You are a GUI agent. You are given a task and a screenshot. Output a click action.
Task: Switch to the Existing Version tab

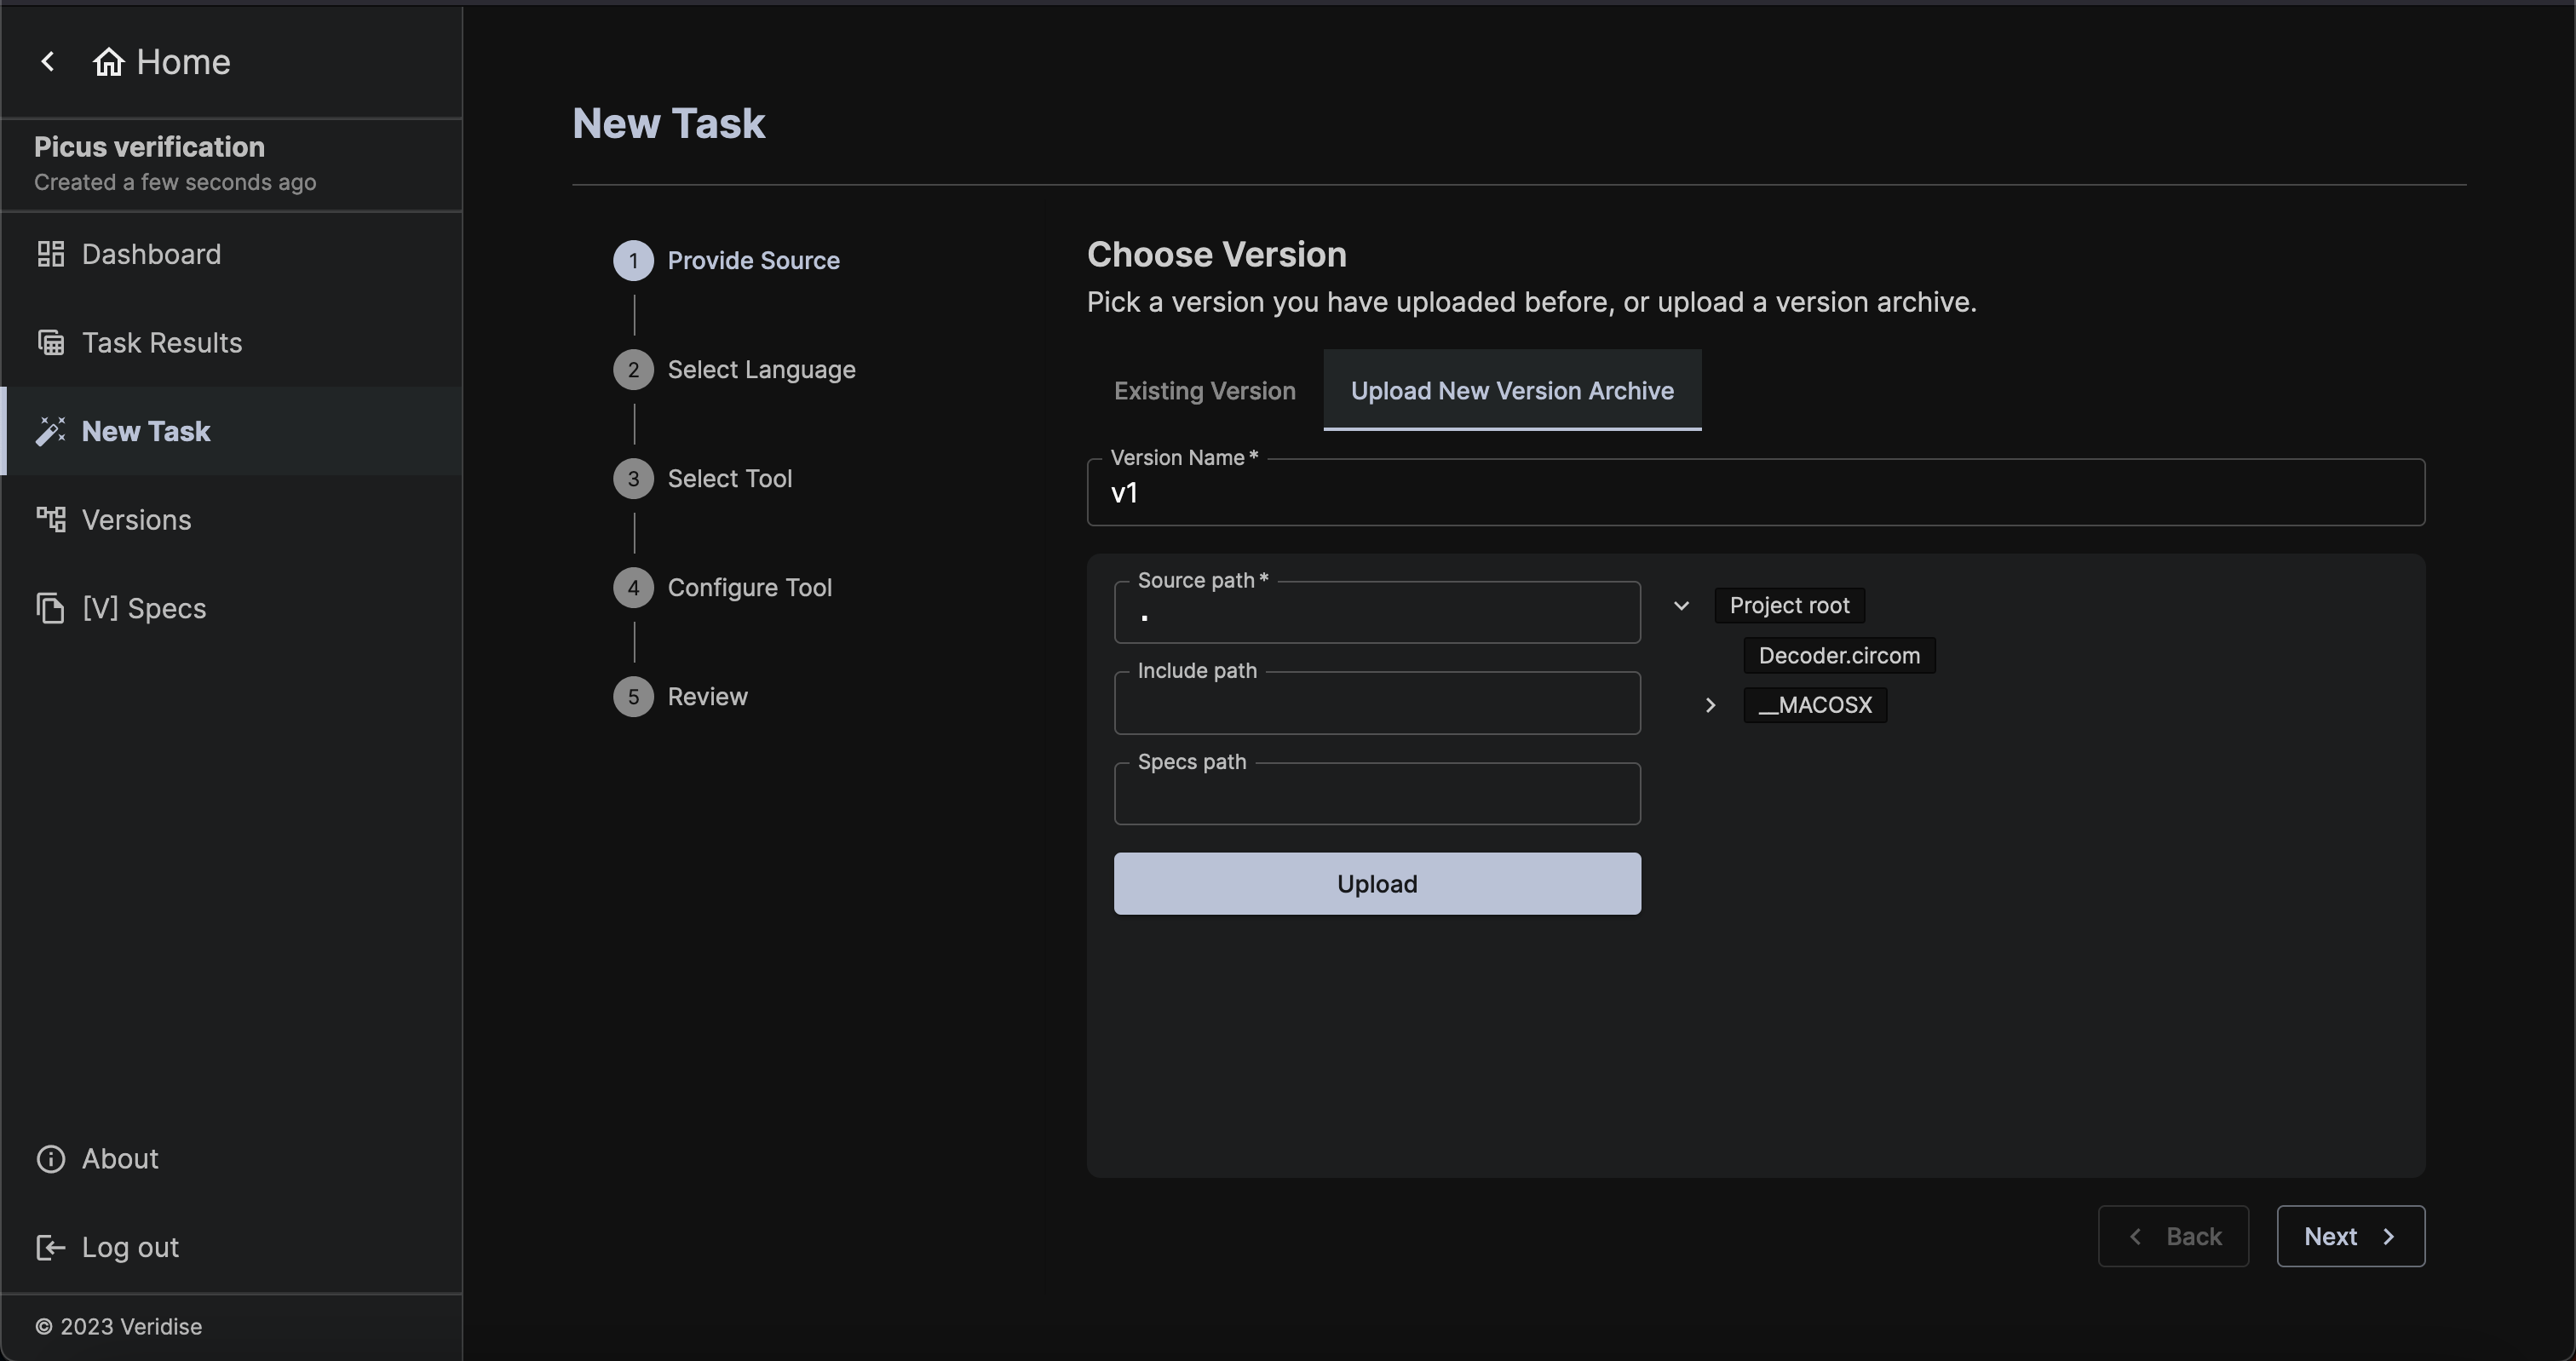pyautogui.click(x=1204, y=391)
